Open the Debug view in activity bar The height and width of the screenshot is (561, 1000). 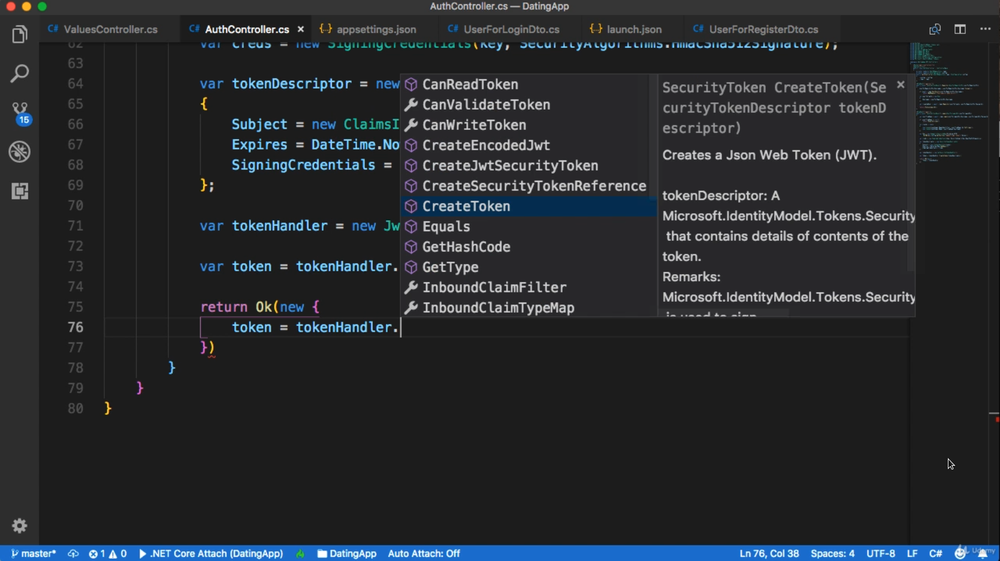click(x=19, y=152)
